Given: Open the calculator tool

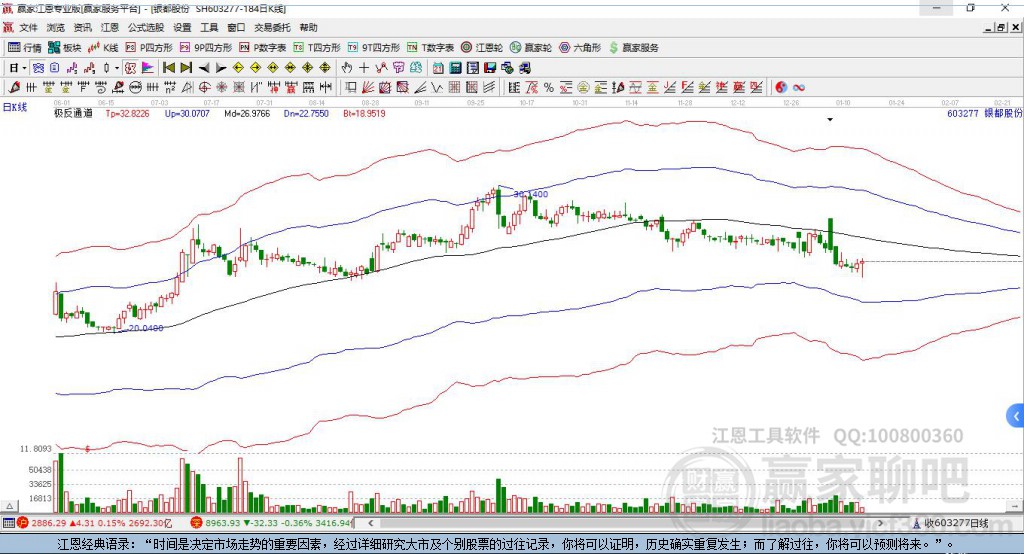Looking at the screenshot, I should click(x=456, y=68).
